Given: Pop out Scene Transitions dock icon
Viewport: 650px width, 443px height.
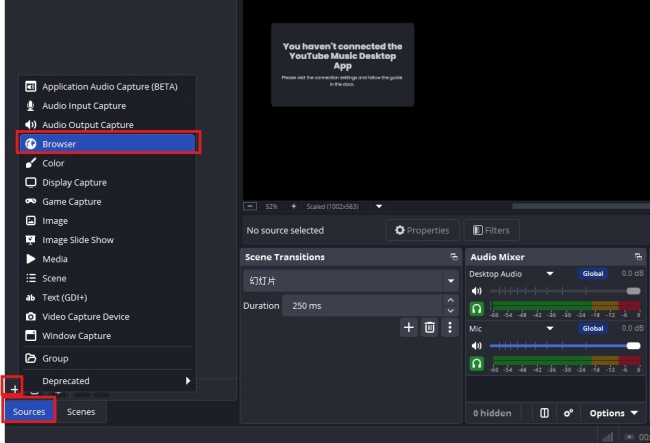Looking at the screenshot, I should pyautogui.click(x=454, y=257).
